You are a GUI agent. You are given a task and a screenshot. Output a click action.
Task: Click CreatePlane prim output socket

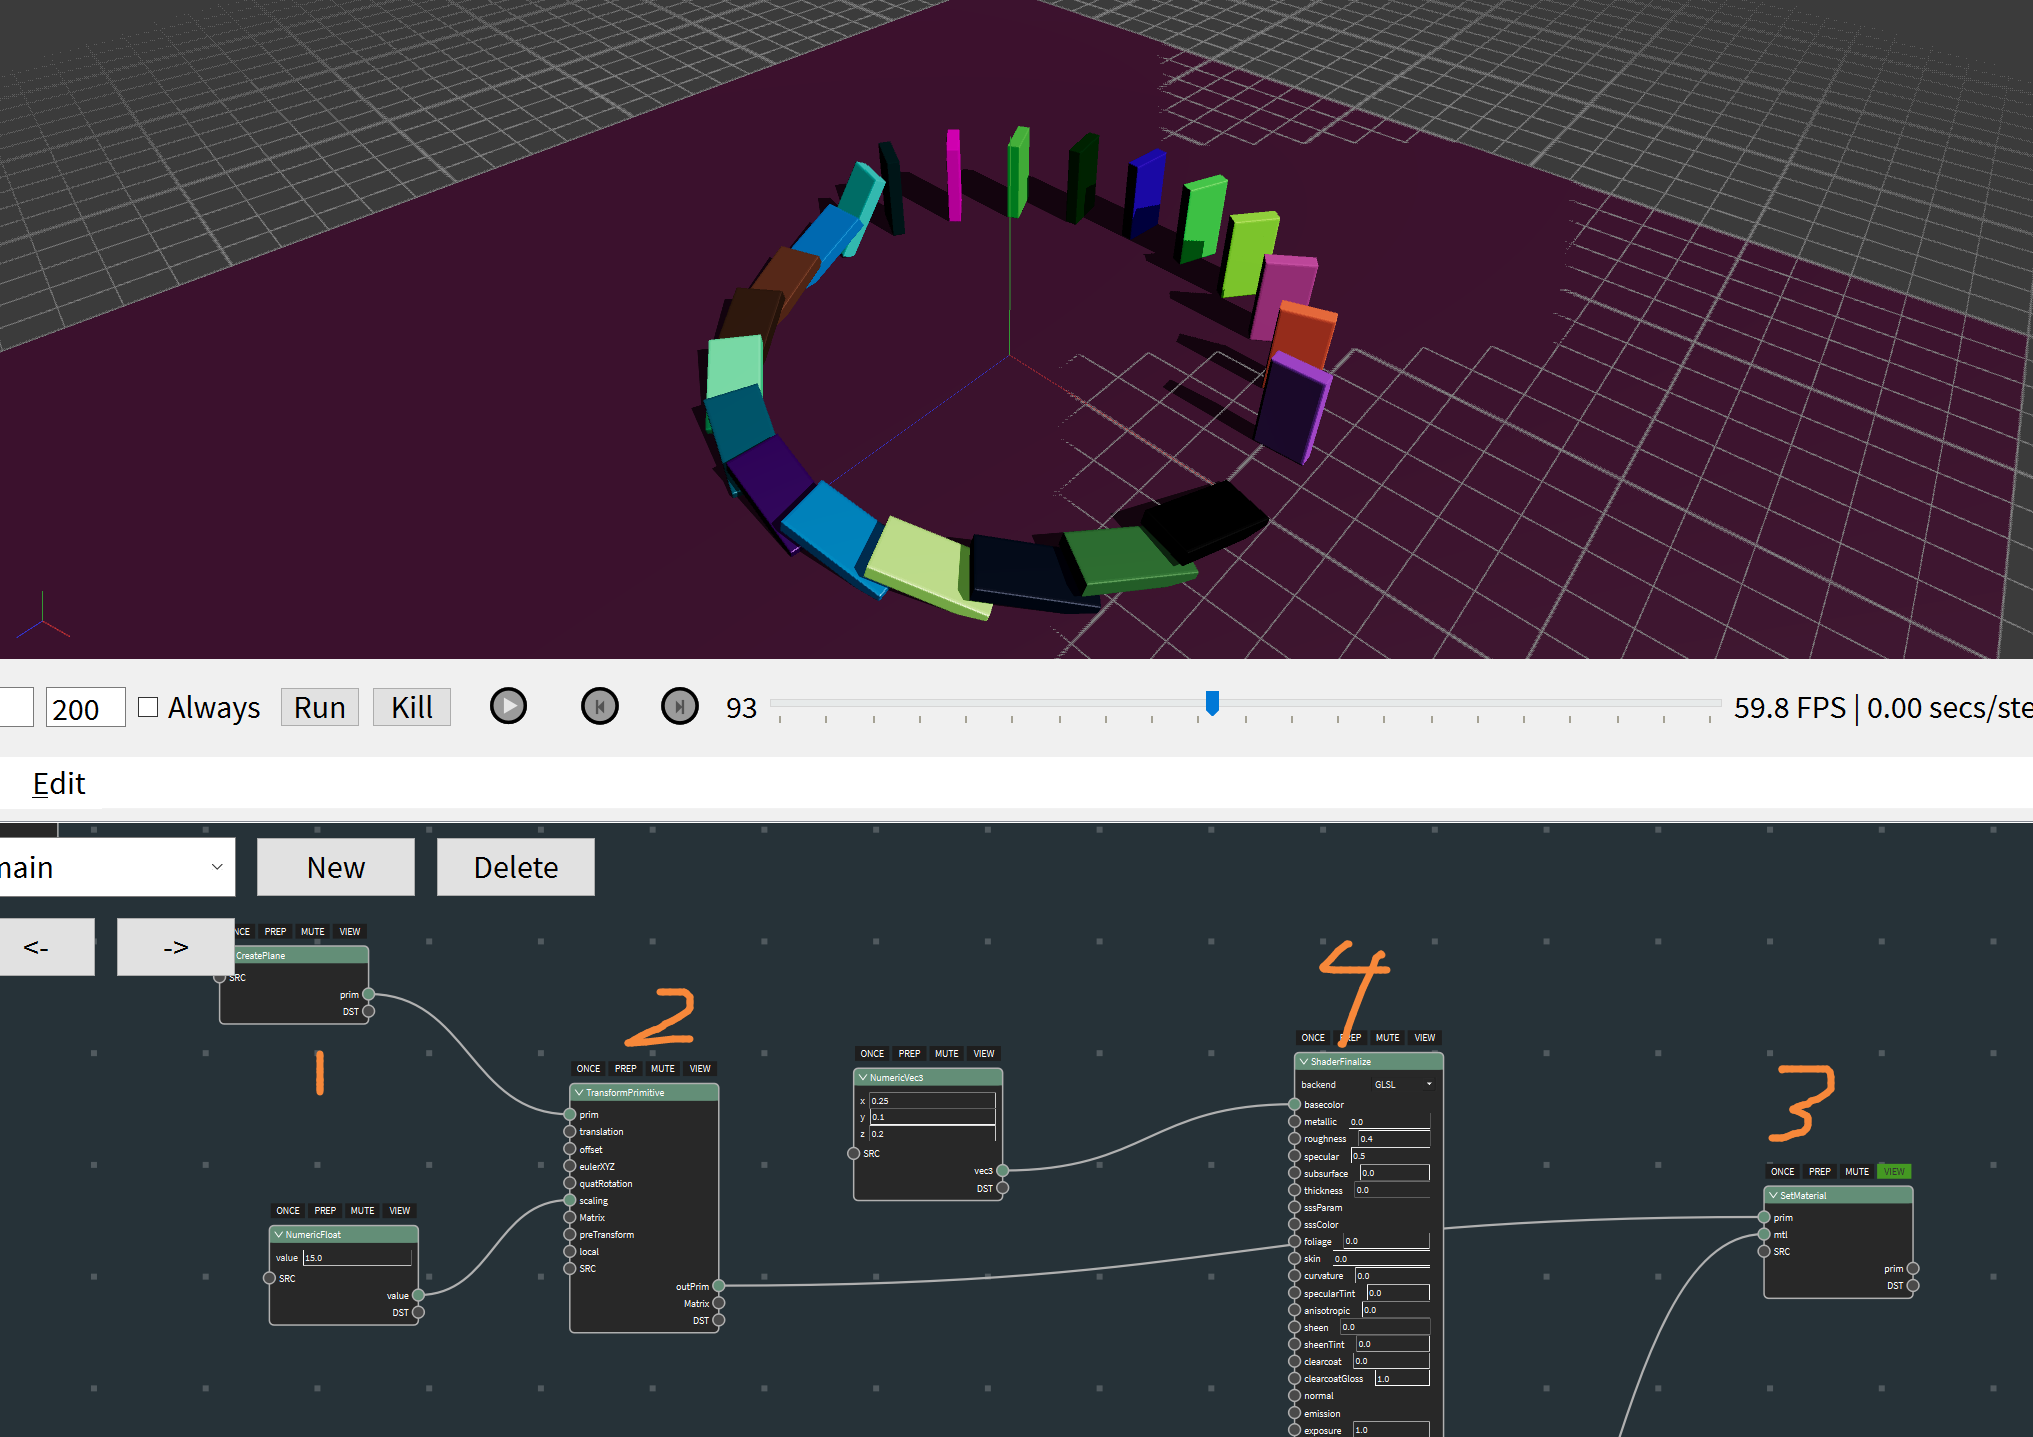coord(369,994)
